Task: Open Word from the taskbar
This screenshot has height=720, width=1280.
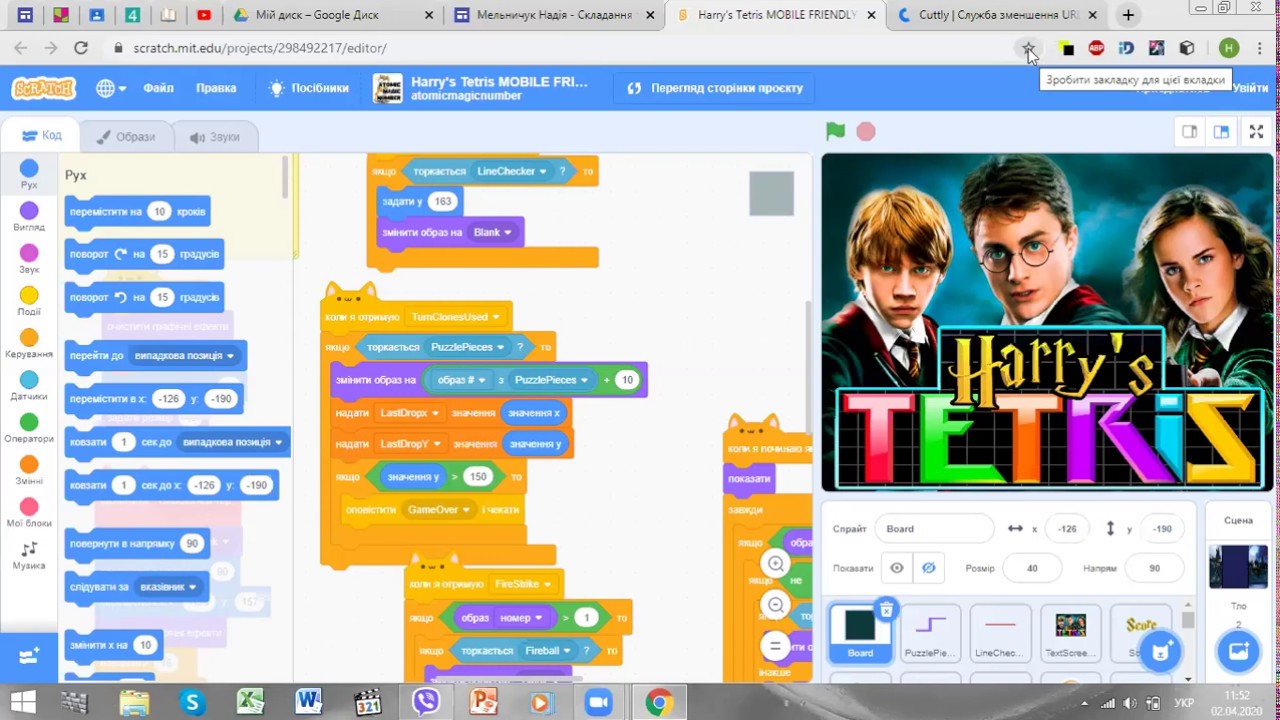Action: [x=308, y=703]
